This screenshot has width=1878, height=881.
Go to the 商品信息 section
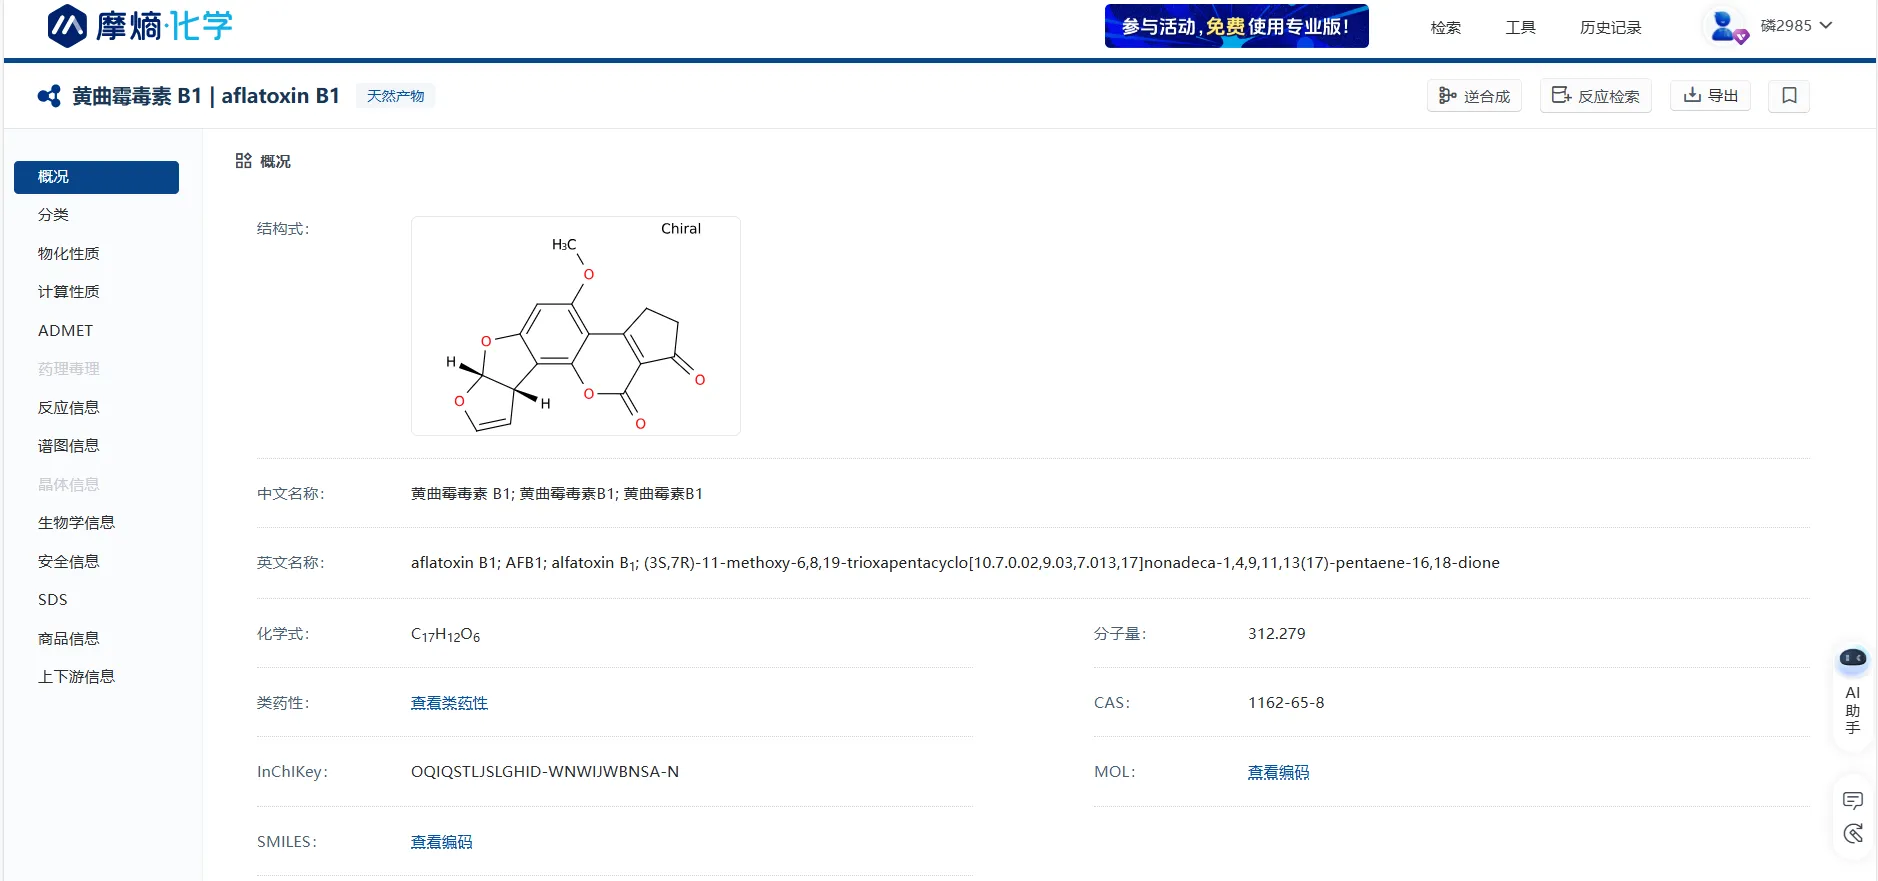tap(68, 639)
